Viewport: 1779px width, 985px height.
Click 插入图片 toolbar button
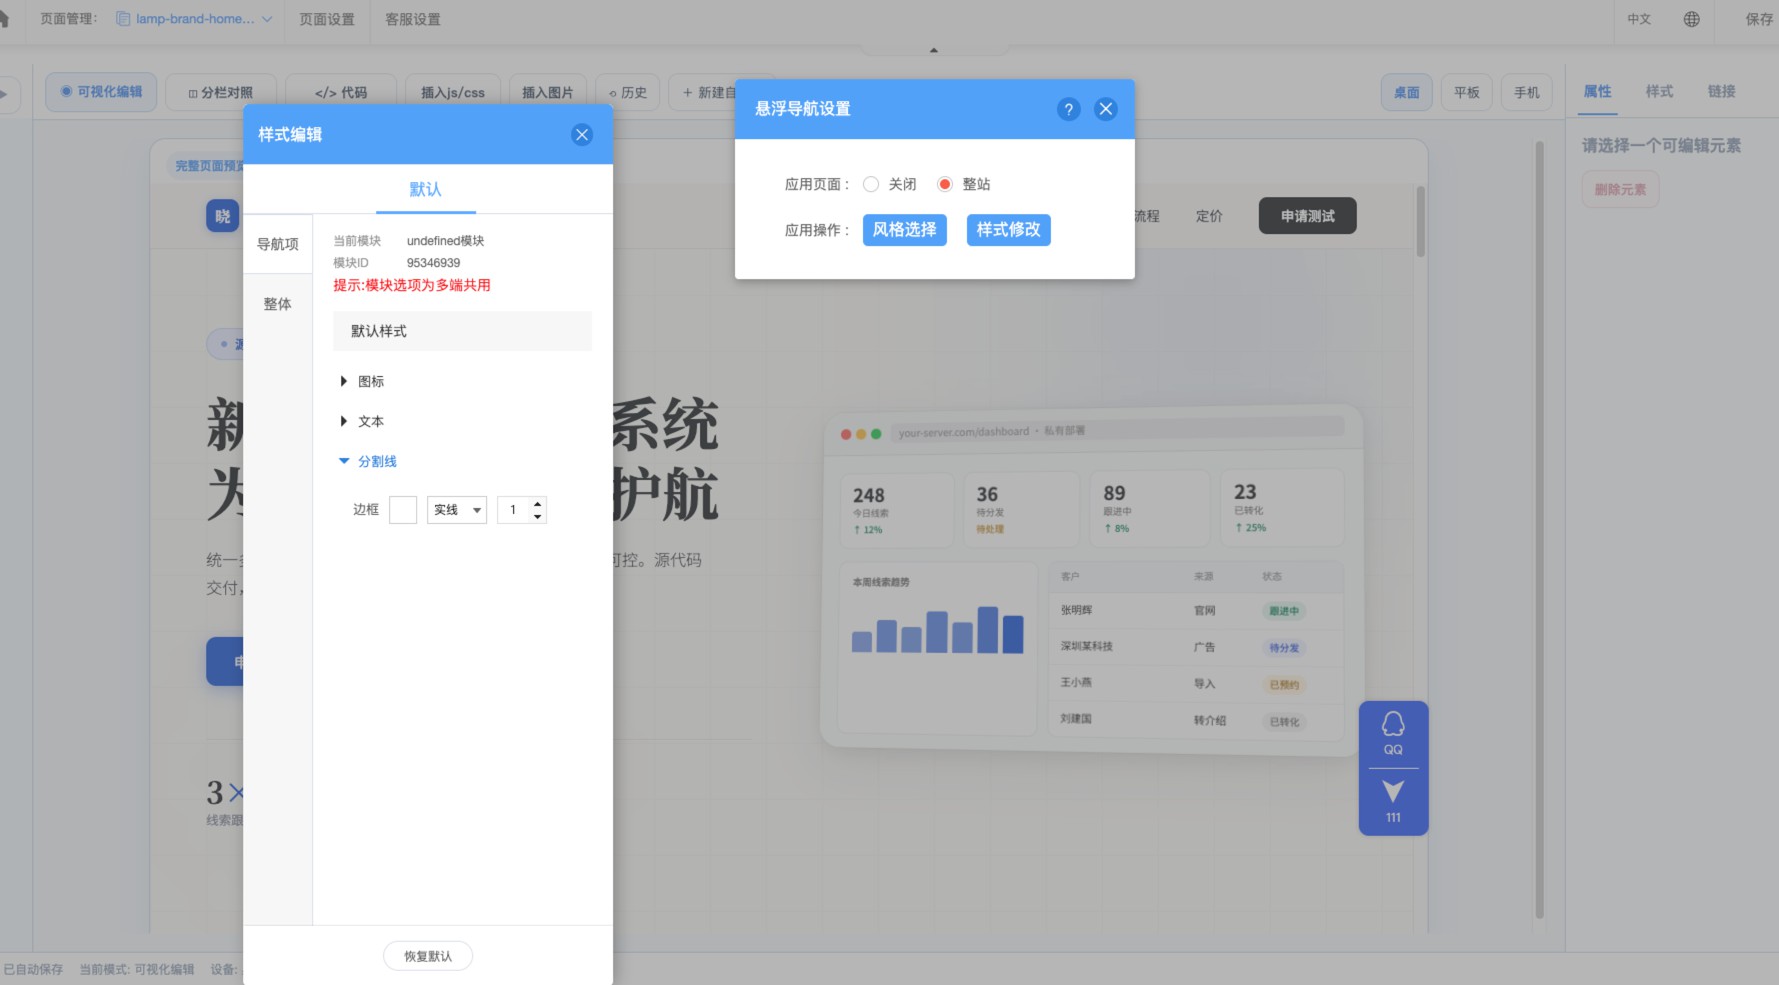tap(547, 92)
